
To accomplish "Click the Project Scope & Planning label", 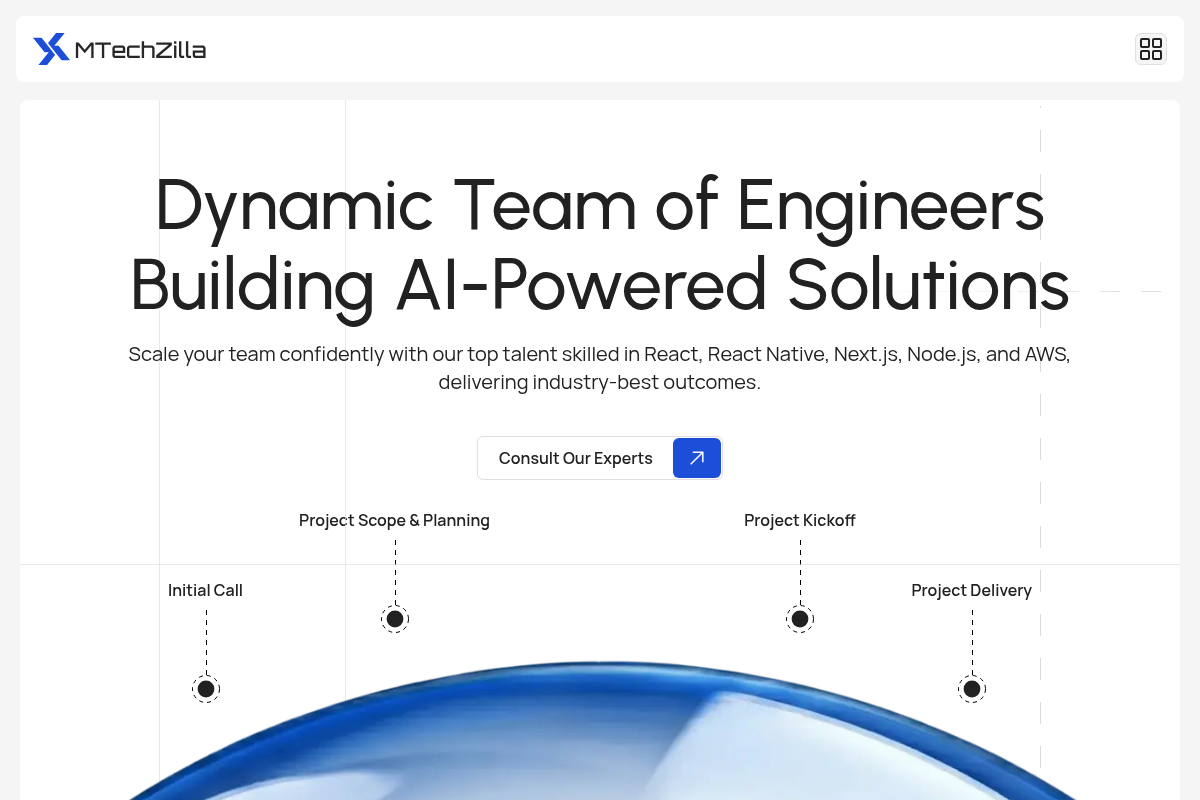I will (x=394, y=520).
